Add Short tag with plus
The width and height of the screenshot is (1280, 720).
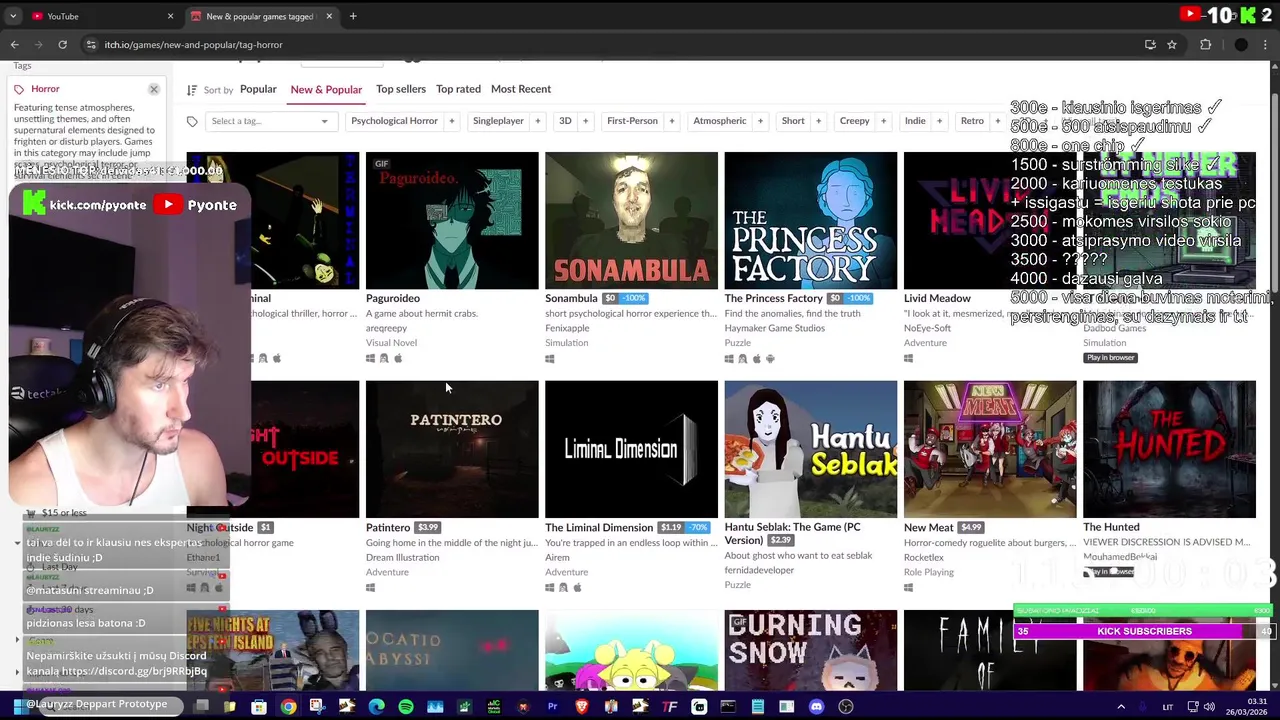[818, 121]
